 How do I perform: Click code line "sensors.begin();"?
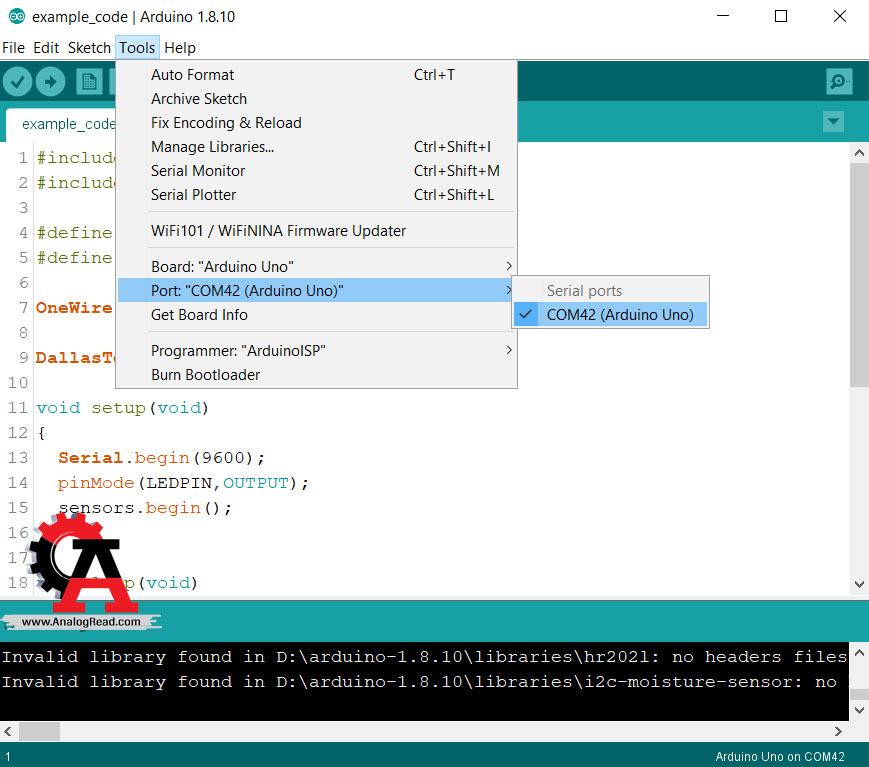click(x=145, y=508)
